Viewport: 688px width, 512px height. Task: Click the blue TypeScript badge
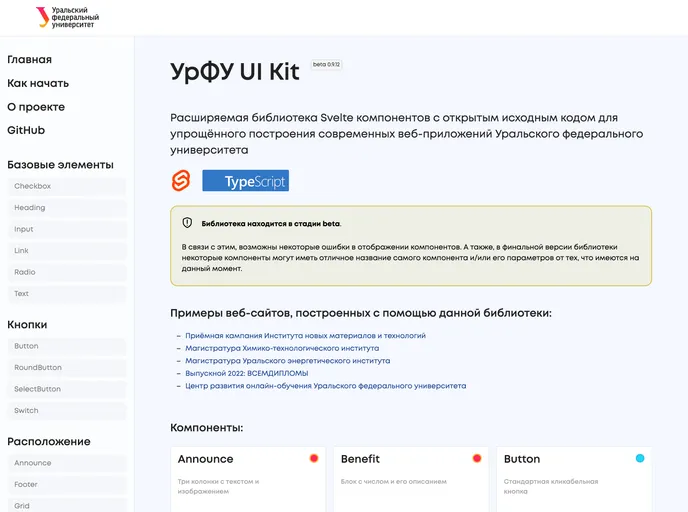(x=245, y=181)
